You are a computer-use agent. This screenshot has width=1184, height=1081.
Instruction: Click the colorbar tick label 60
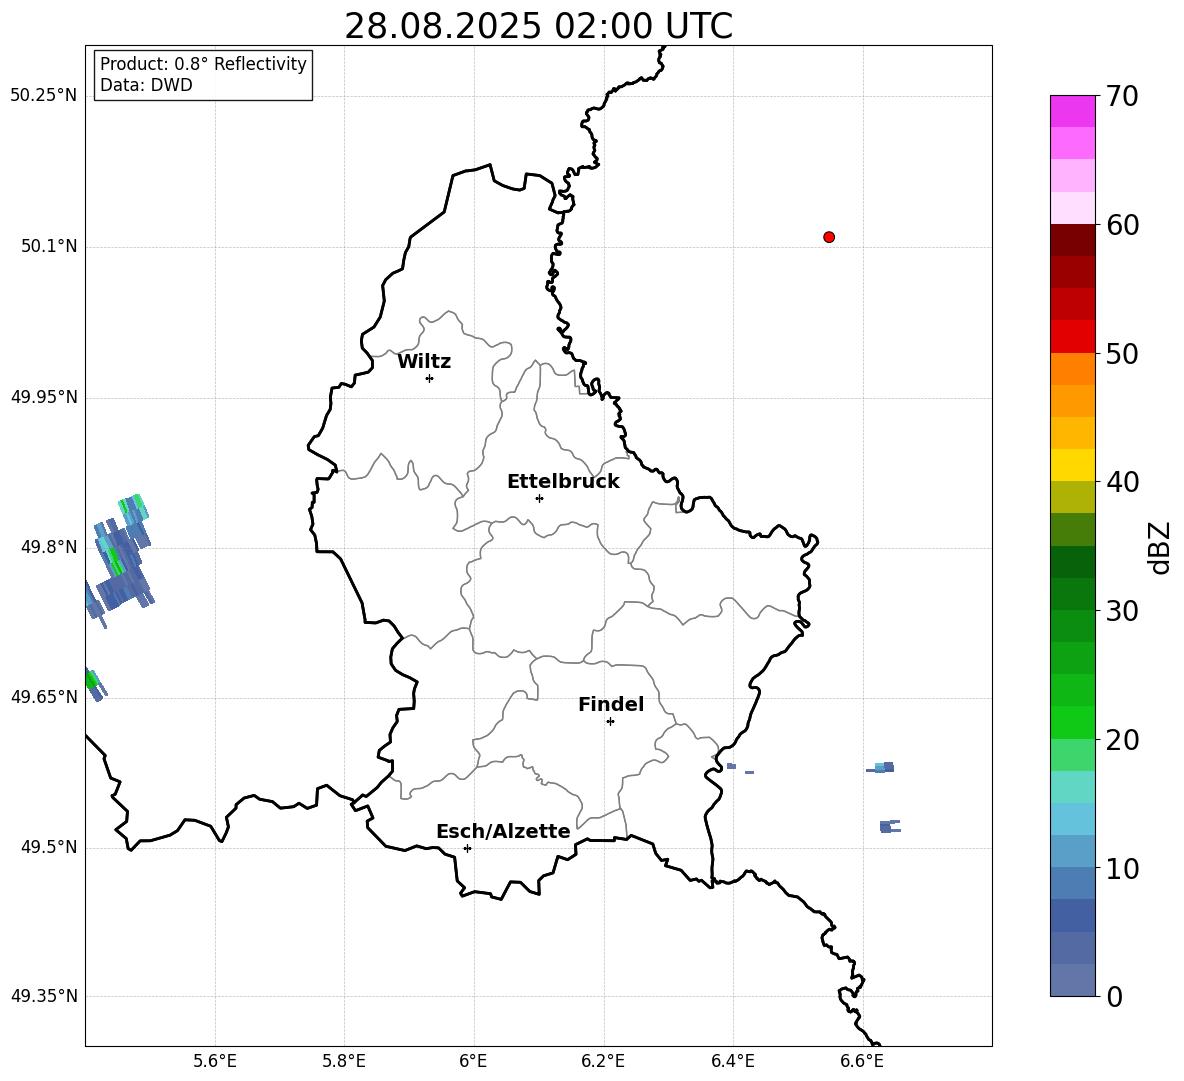(x=1122, y=225)
